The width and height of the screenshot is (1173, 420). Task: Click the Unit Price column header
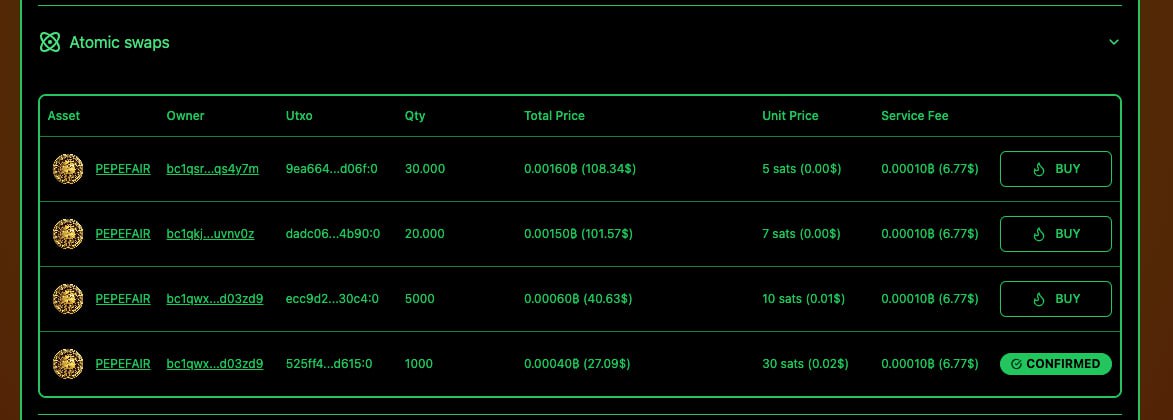coord(790,116)
